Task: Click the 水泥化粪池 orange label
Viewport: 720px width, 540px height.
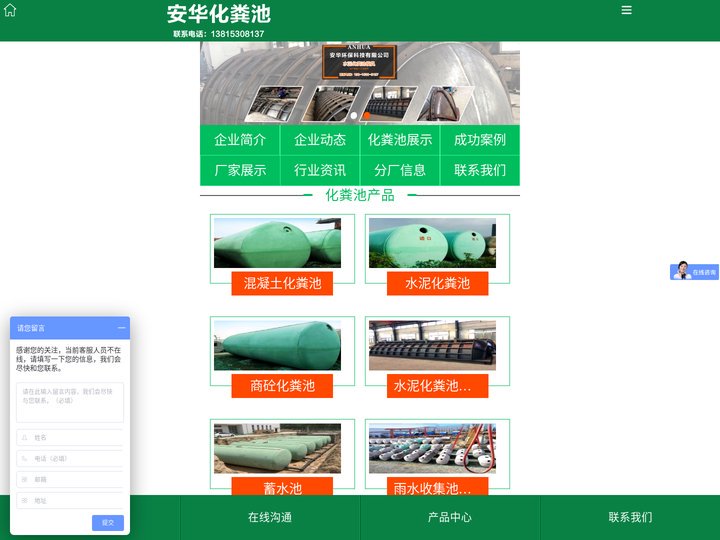Action: click(437, 283)
